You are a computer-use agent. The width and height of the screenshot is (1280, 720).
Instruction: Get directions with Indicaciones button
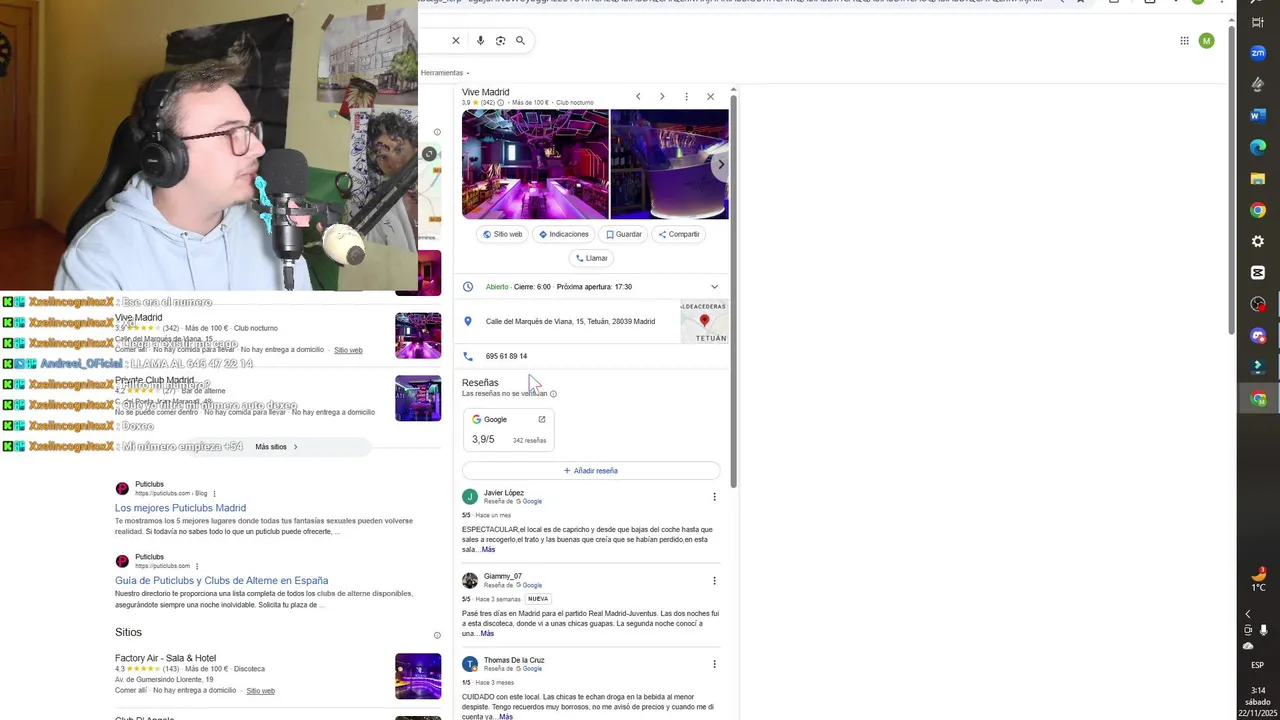click(x=564, y=234)
